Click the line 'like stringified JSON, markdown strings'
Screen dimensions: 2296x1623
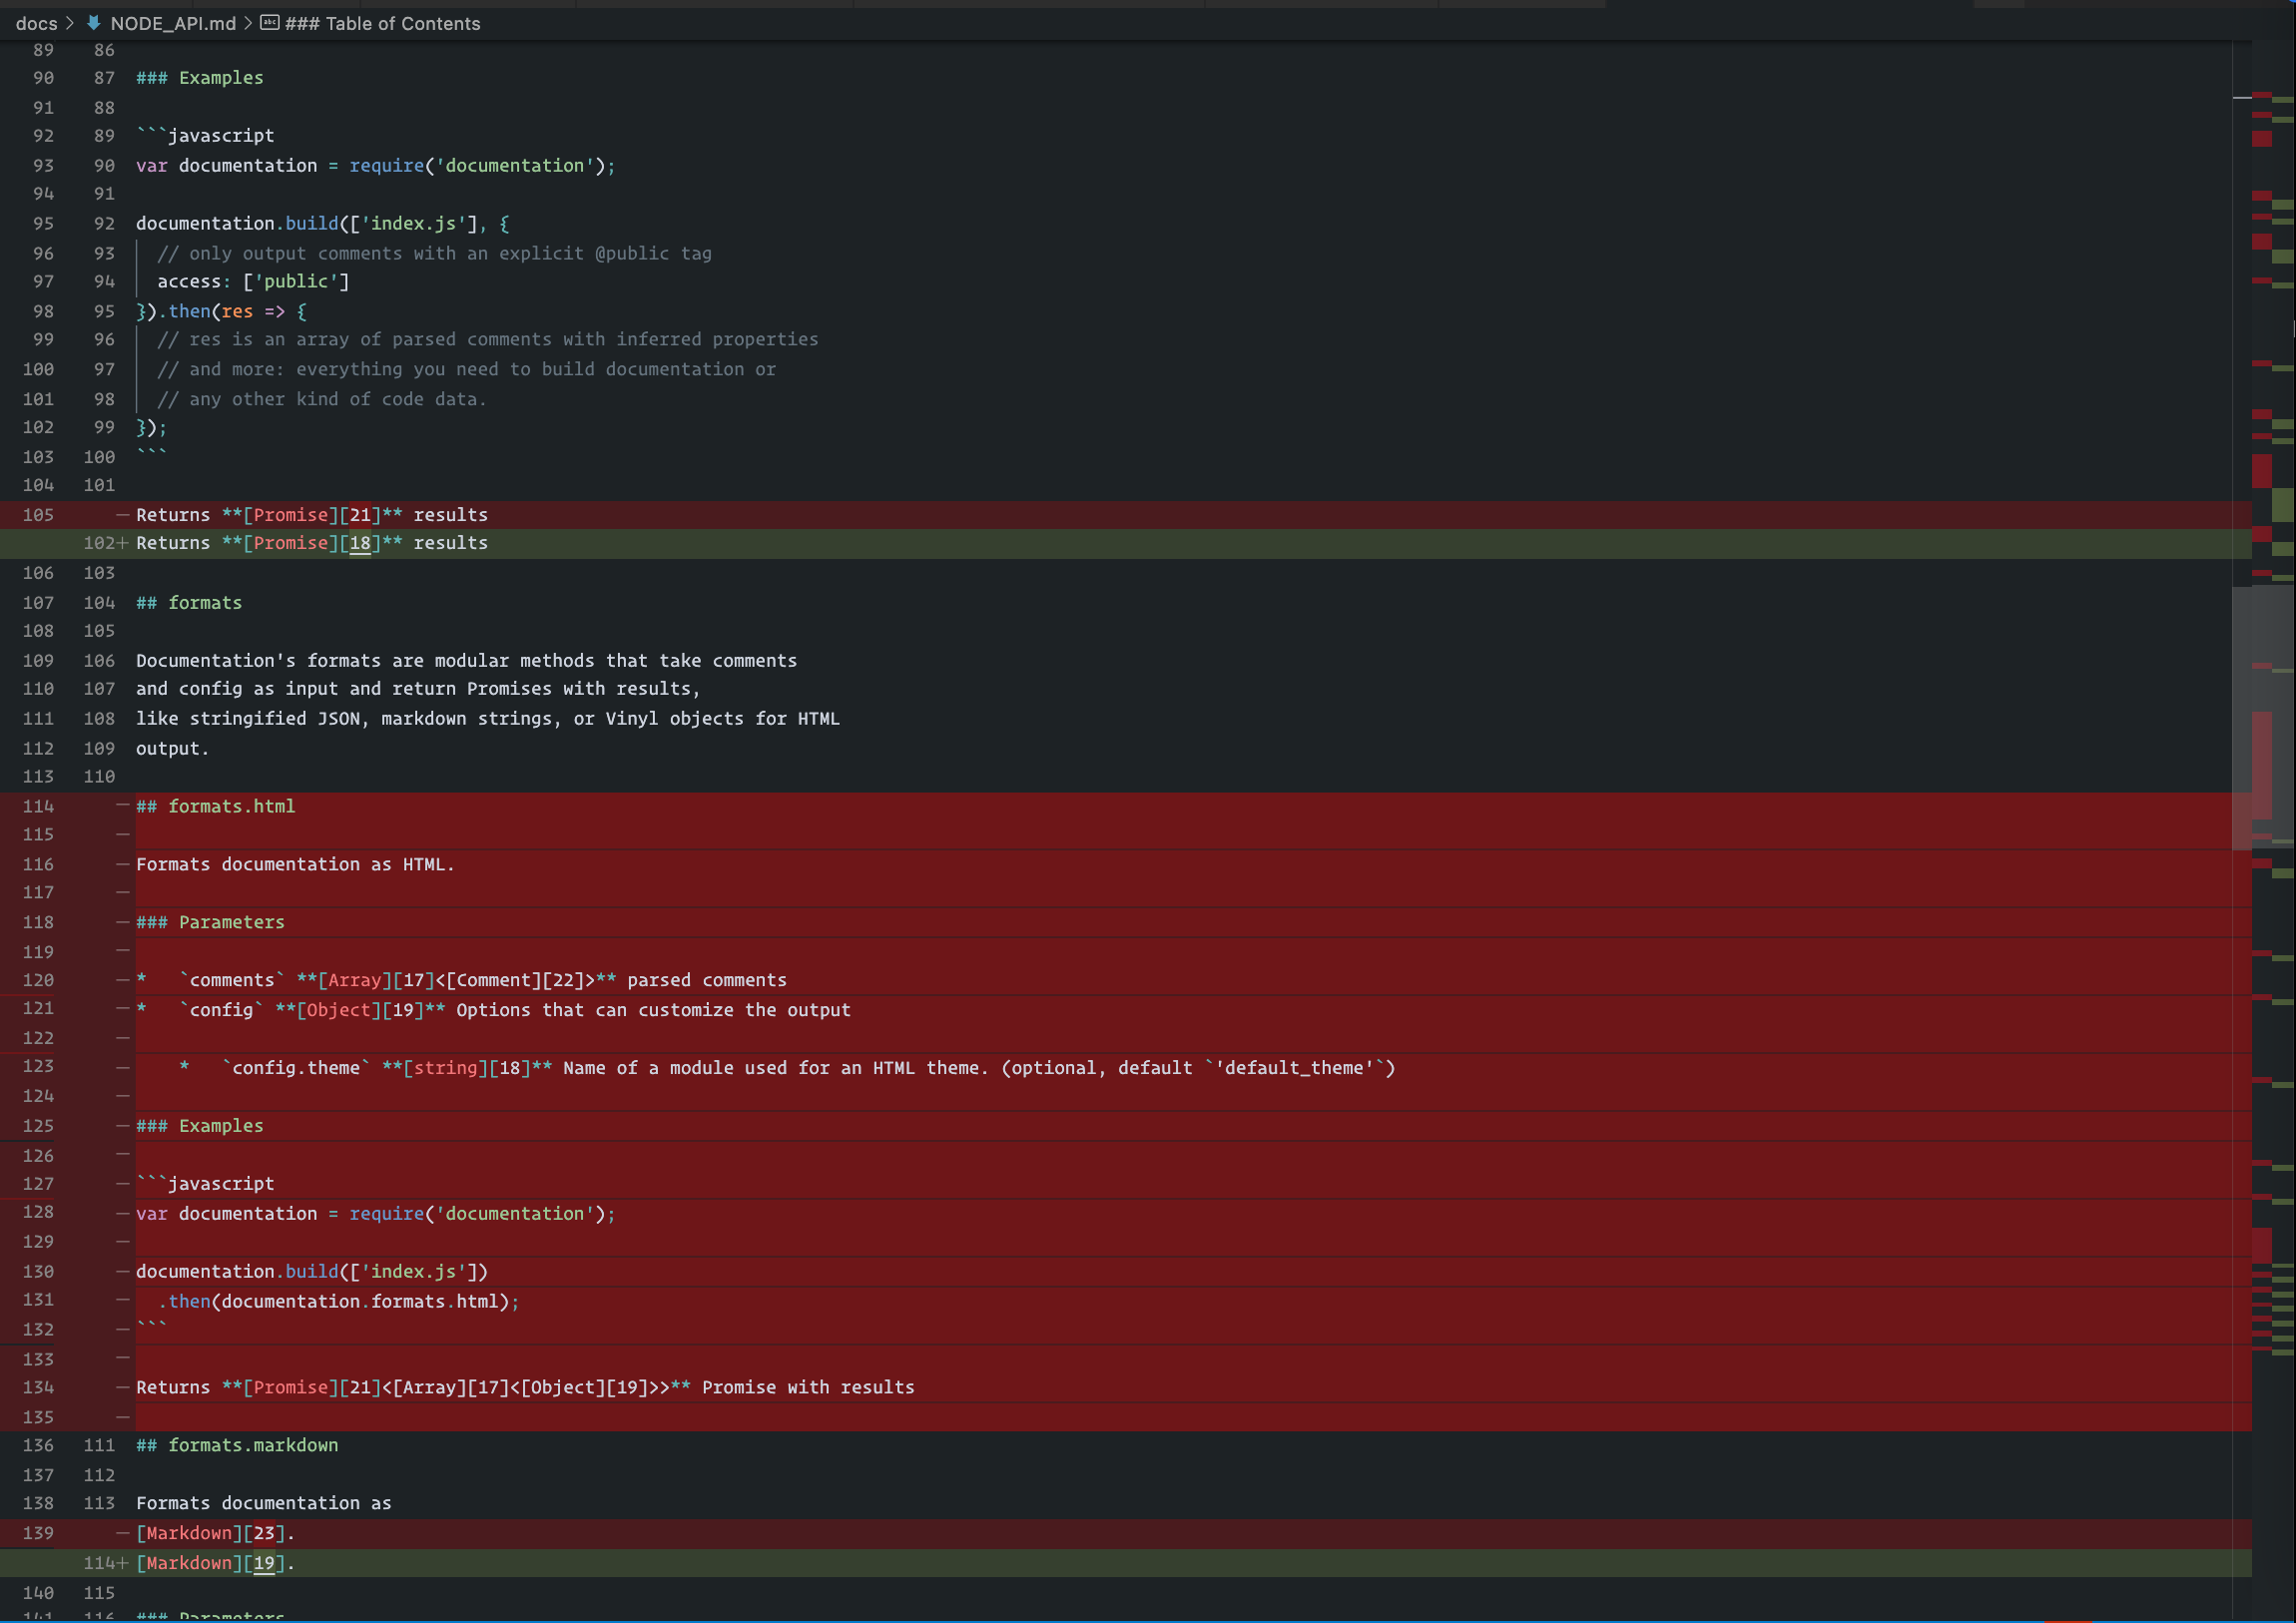488,719
